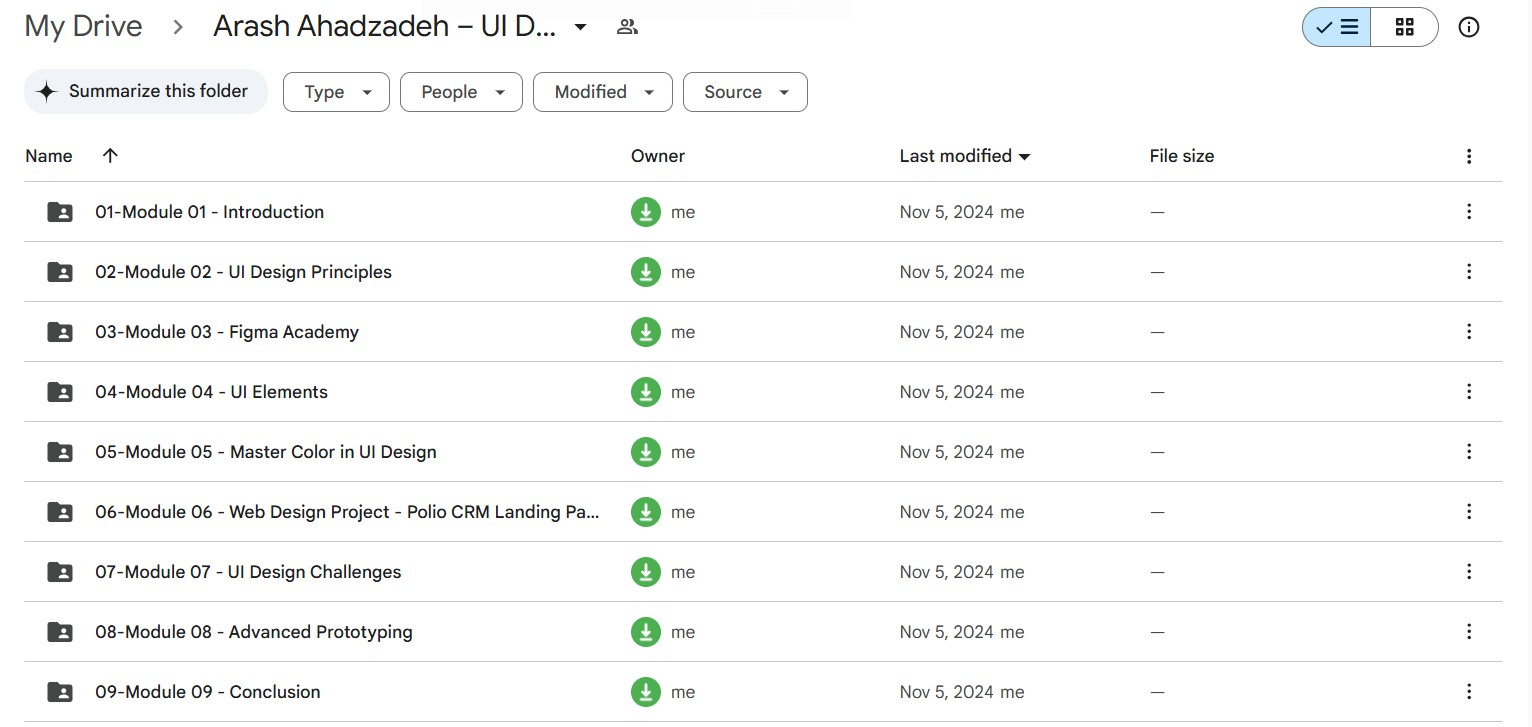Viewport: 1532px width, 727px height.
Task: Open the Modified filter dropdown
Action: pos(602,92)
